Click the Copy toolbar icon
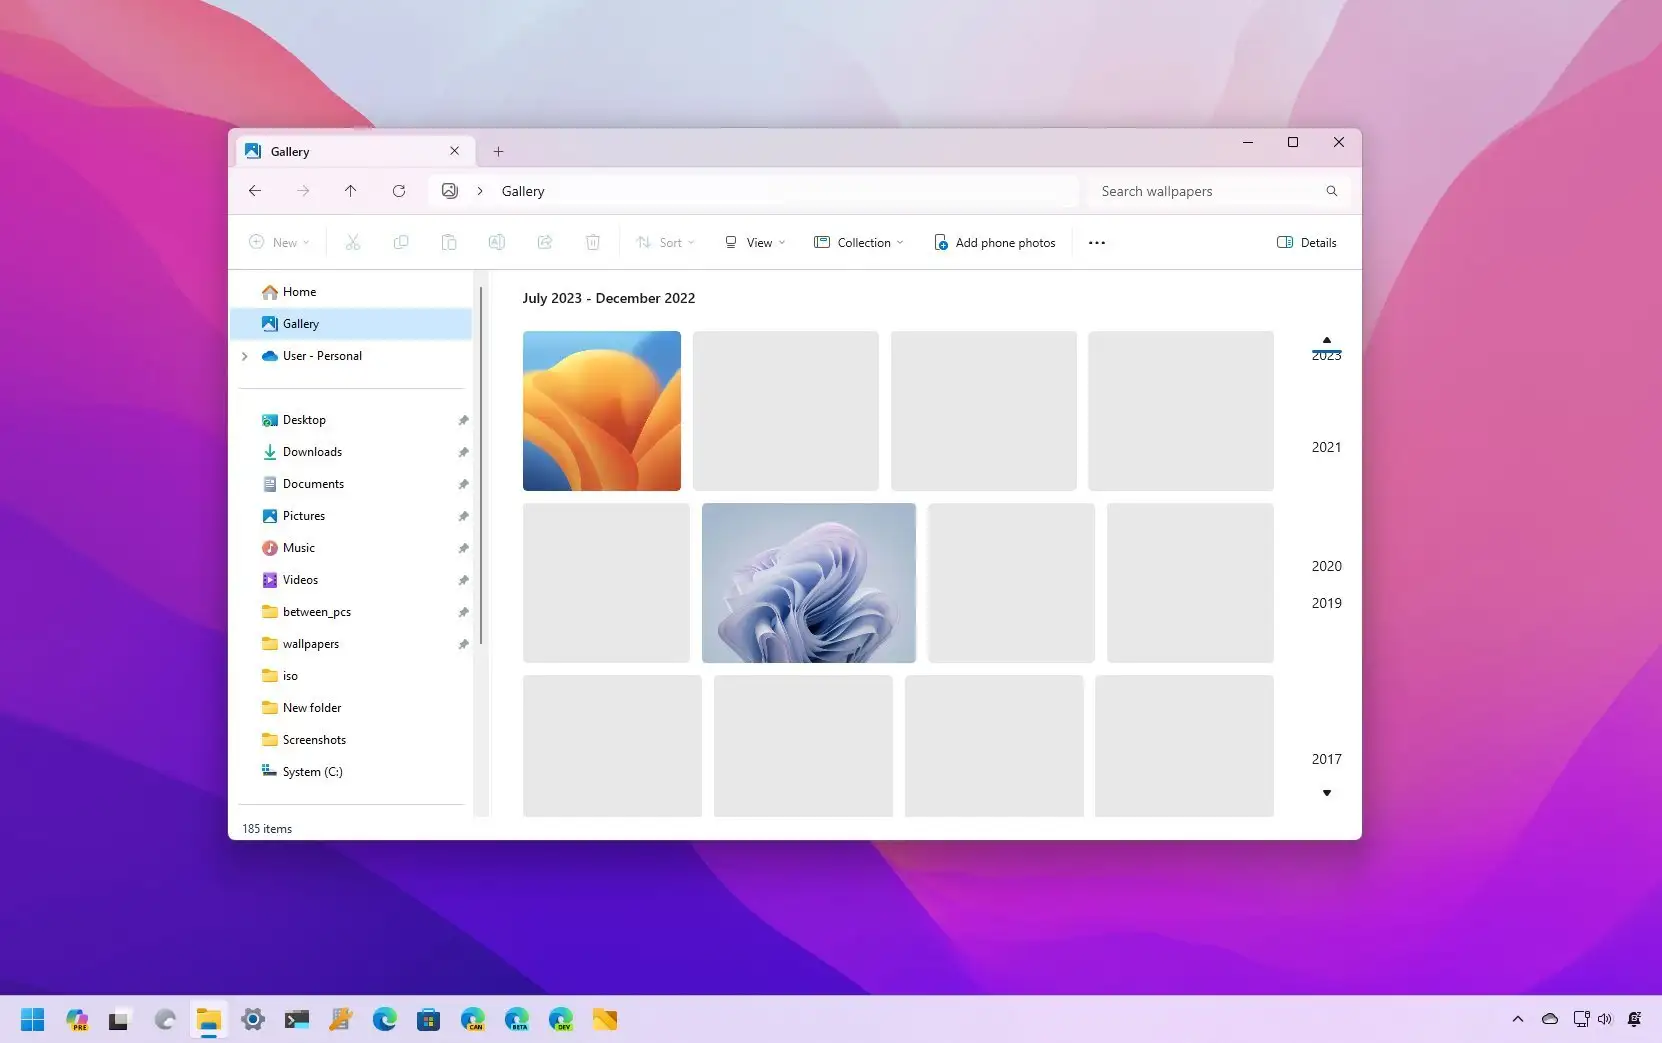Viewport: 1662px width, 1043px height. [401, 242]
